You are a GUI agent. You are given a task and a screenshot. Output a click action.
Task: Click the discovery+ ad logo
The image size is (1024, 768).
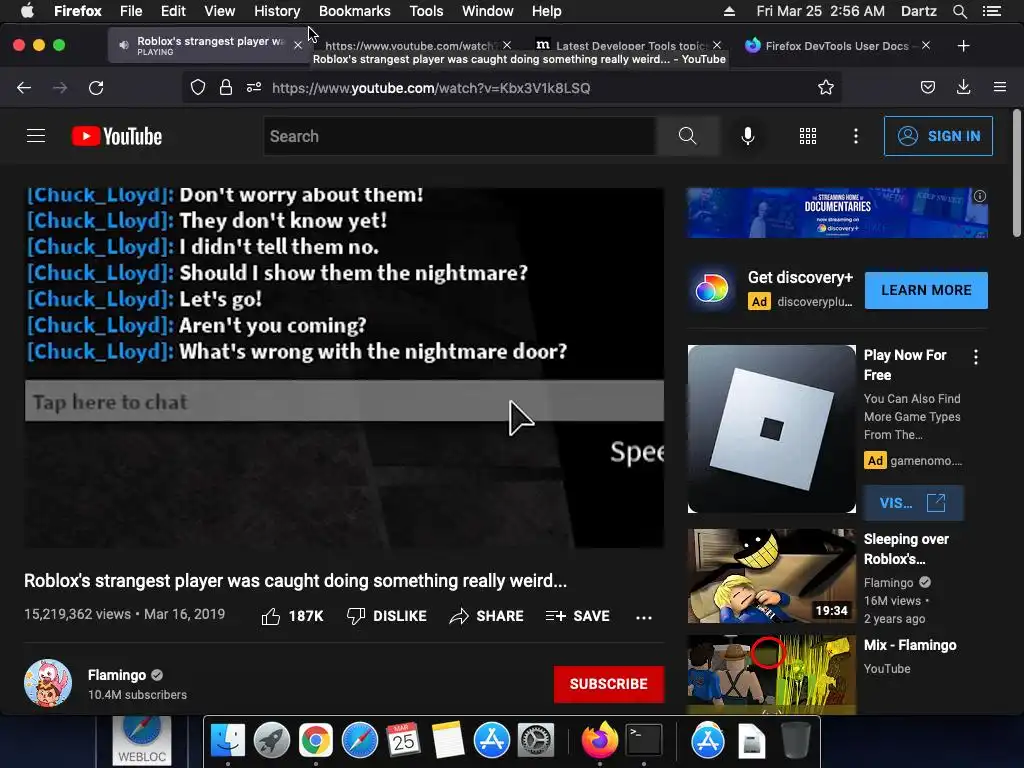712,288
